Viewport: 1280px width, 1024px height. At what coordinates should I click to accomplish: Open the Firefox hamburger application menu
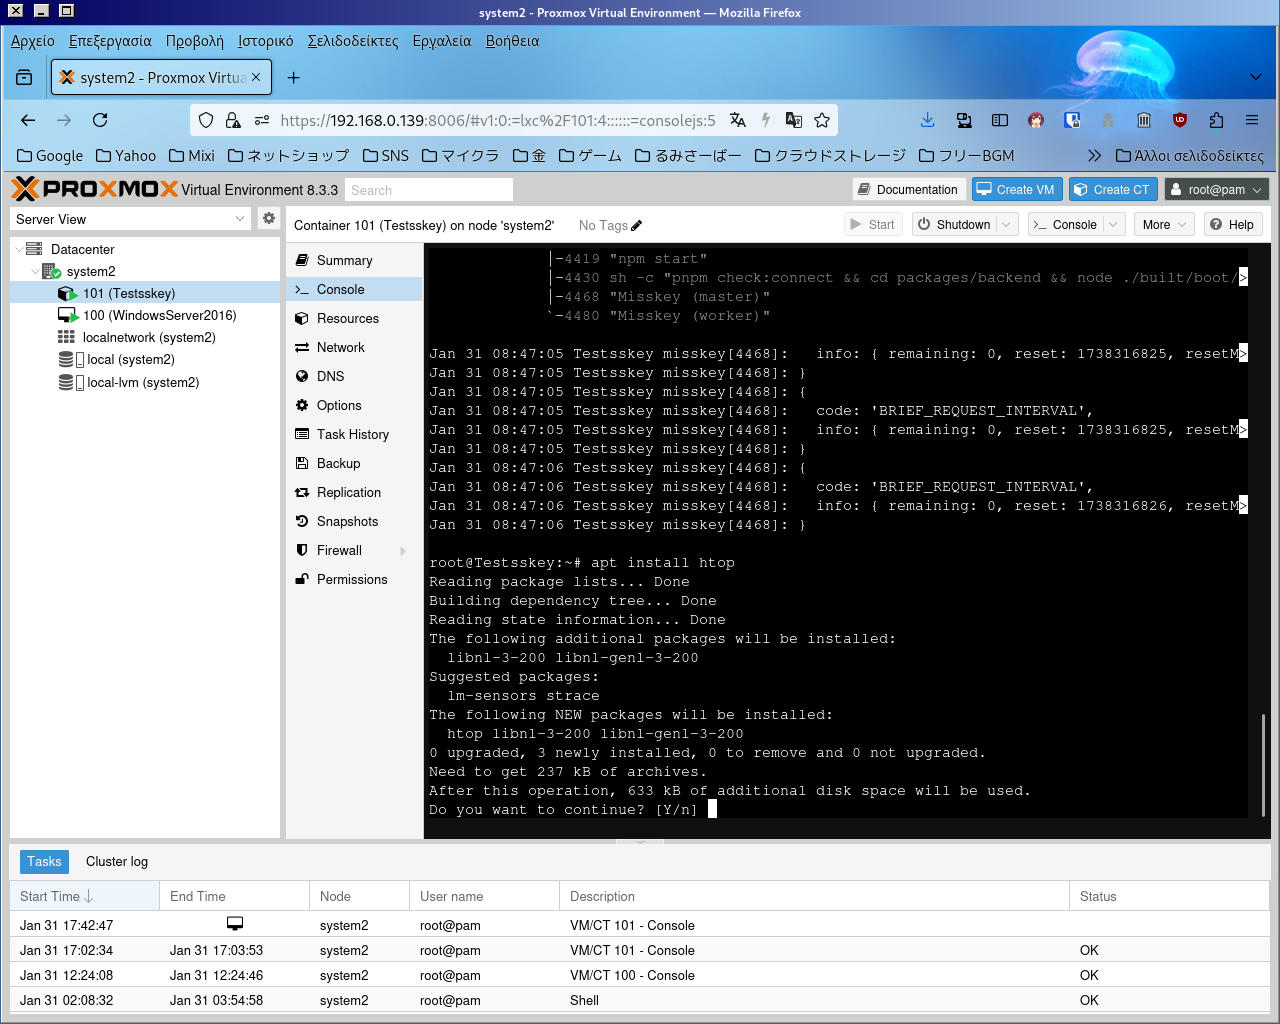point(1252,120)
